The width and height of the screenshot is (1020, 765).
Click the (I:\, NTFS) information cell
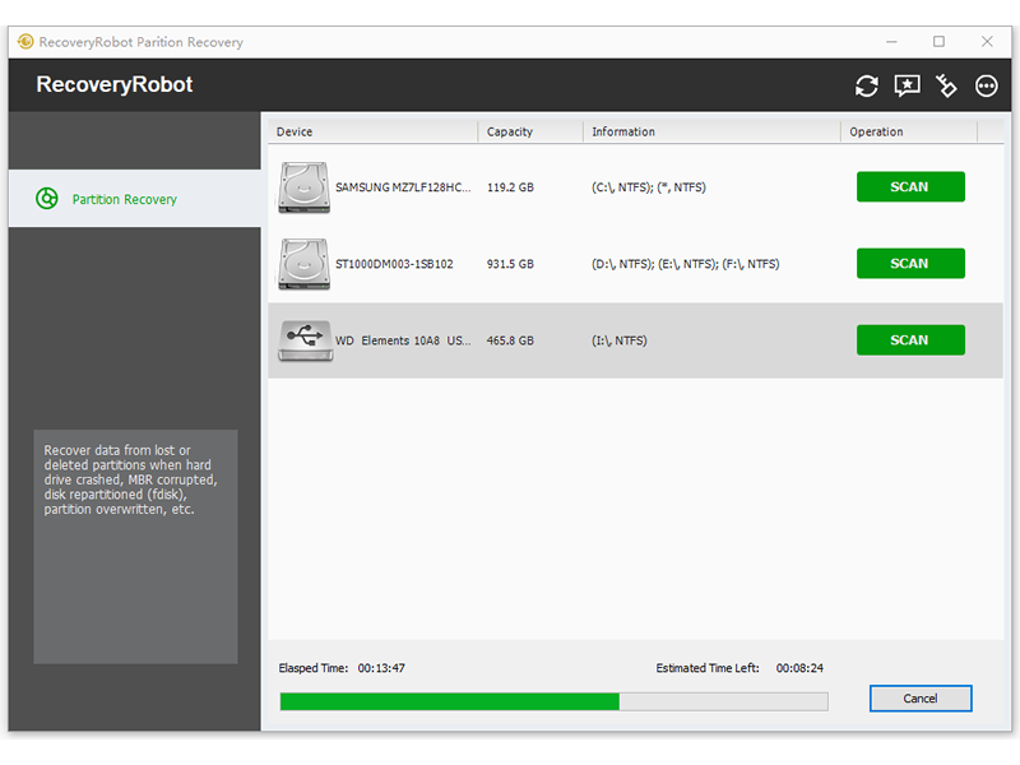[619, 341]
